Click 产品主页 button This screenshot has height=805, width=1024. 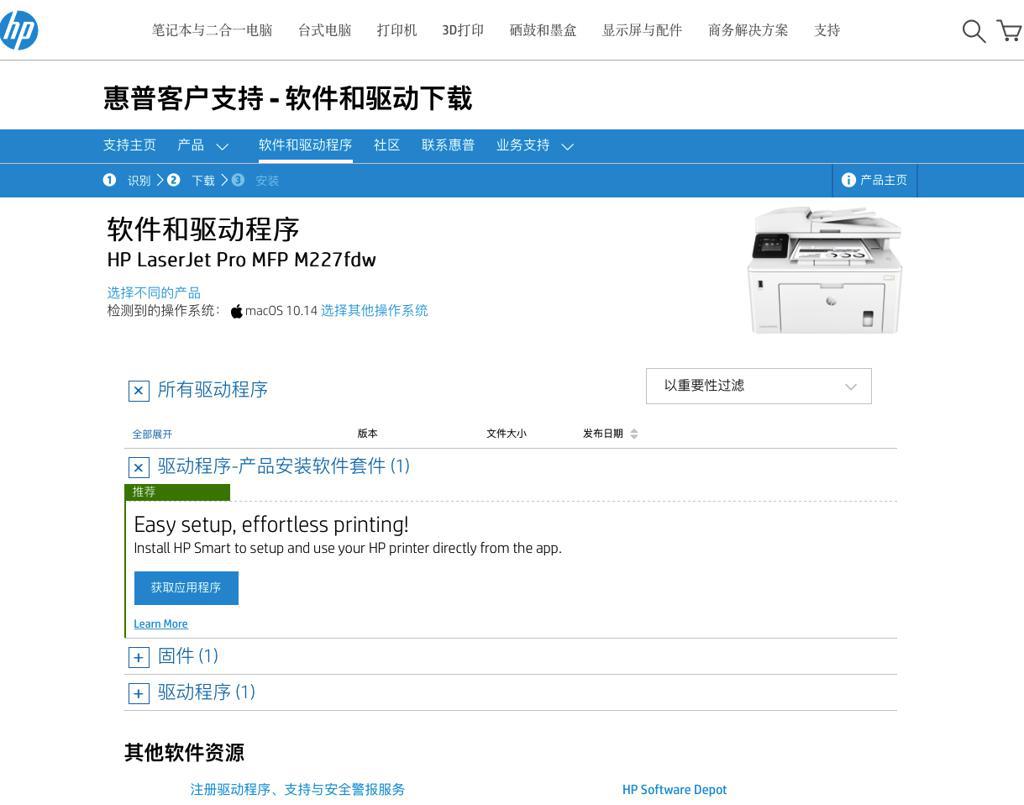(x=874, y=180)
